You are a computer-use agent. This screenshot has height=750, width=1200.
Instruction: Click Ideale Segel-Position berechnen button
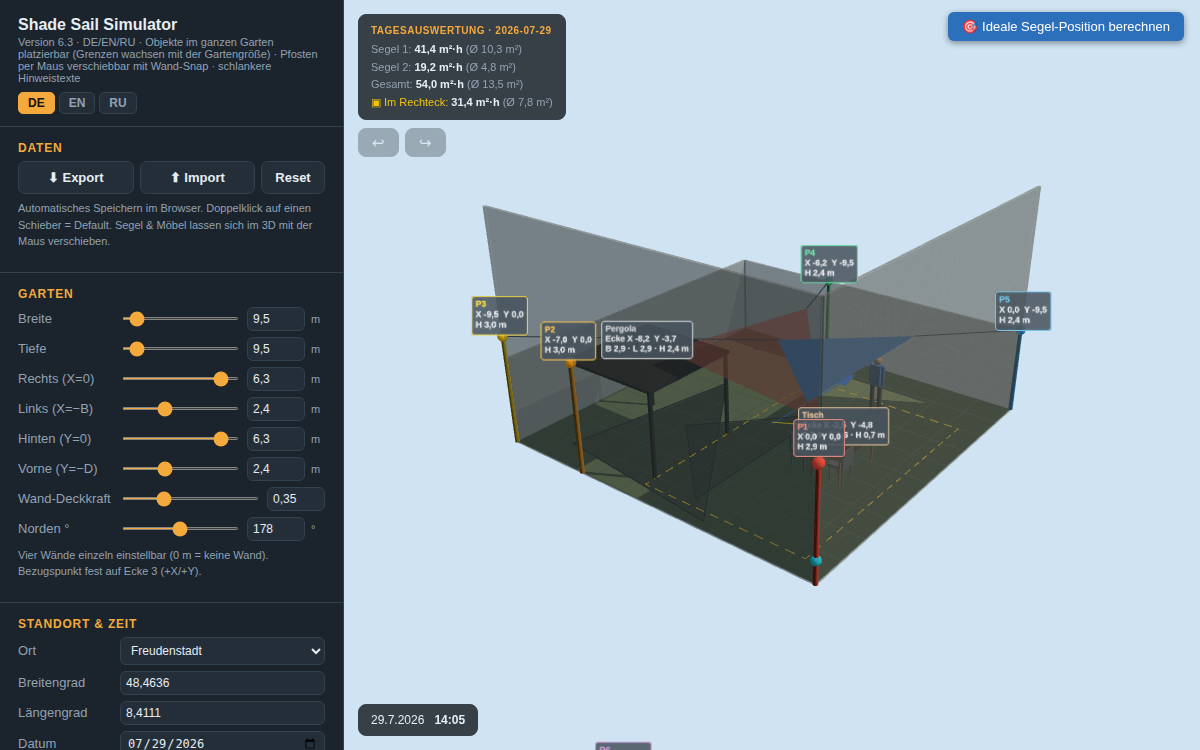coord(1066,26)
